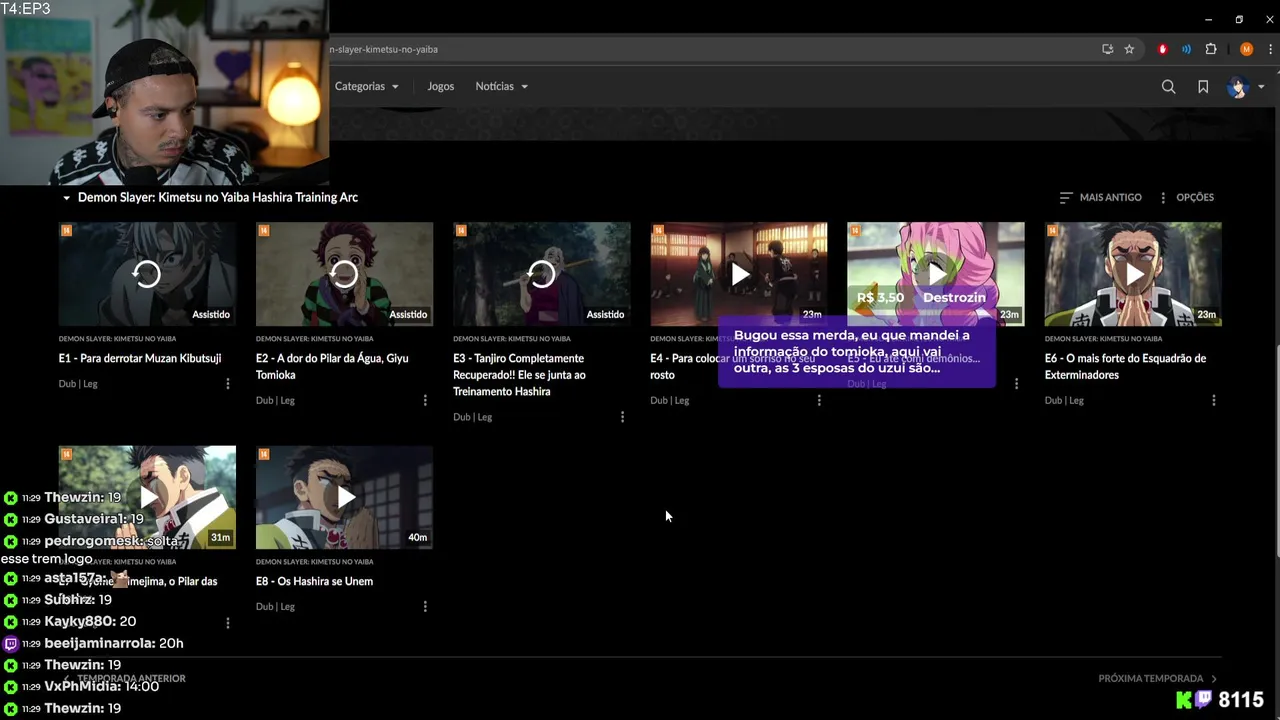Open the Crunchyroll search icon
Viewport: 1280px width, 720px height.
tap(1168, 87)
